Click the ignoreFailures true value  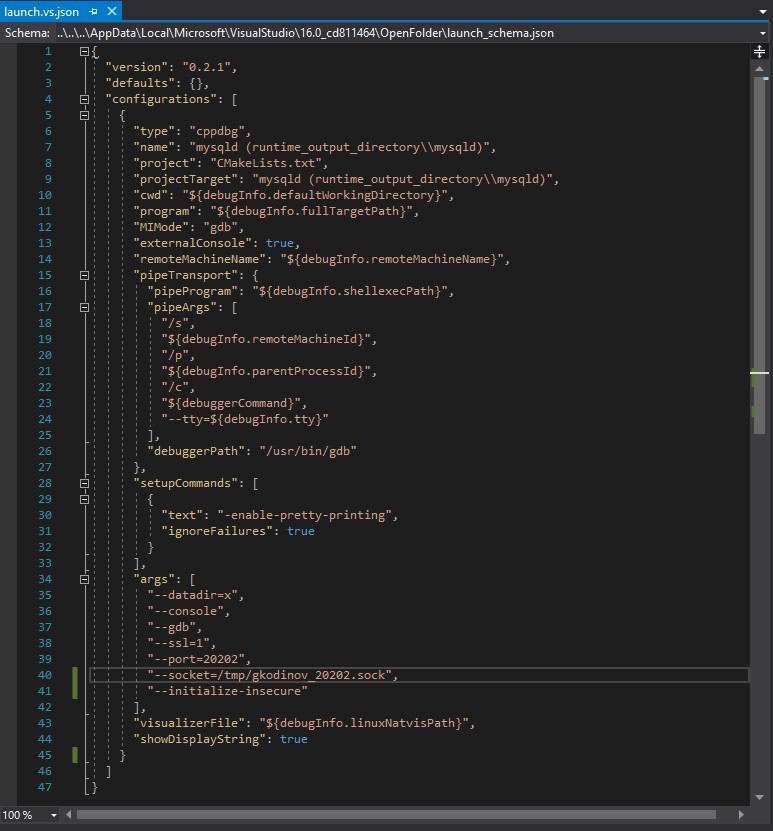coord(301,531)
